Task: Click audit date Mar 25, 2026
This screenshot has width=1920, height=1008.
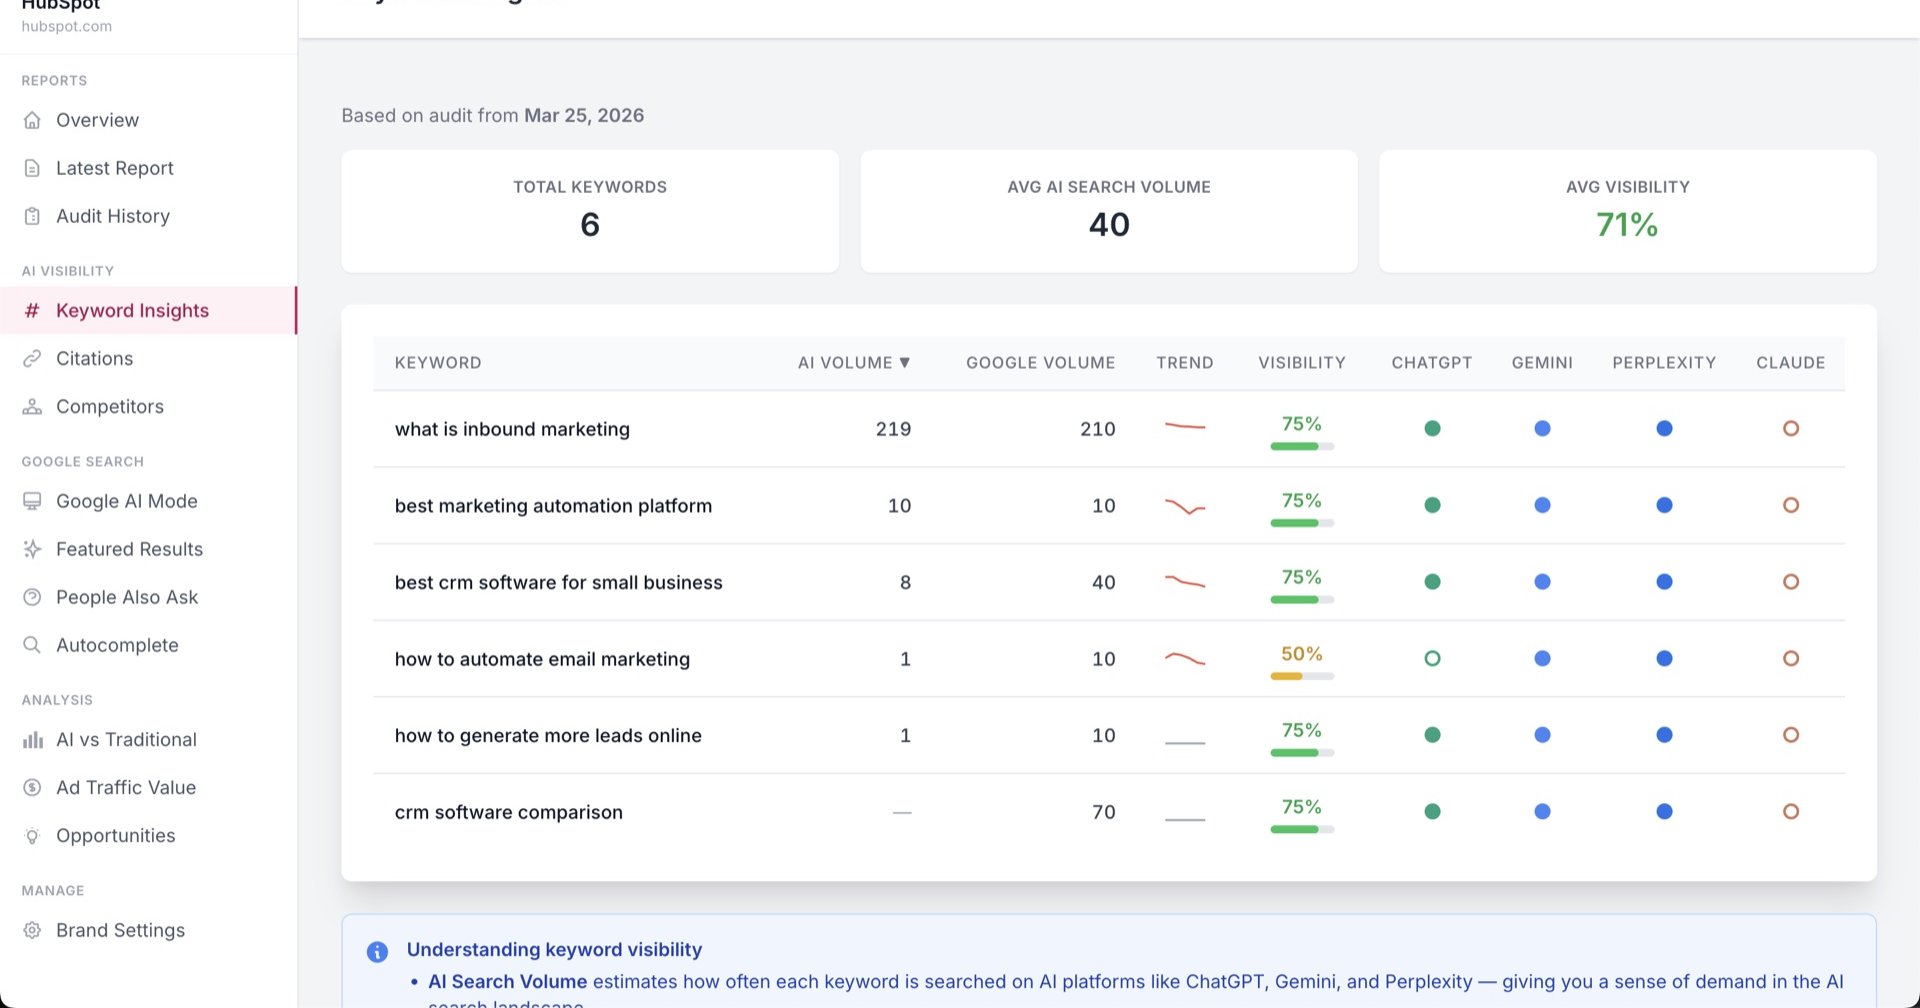Action: point(584,115)
